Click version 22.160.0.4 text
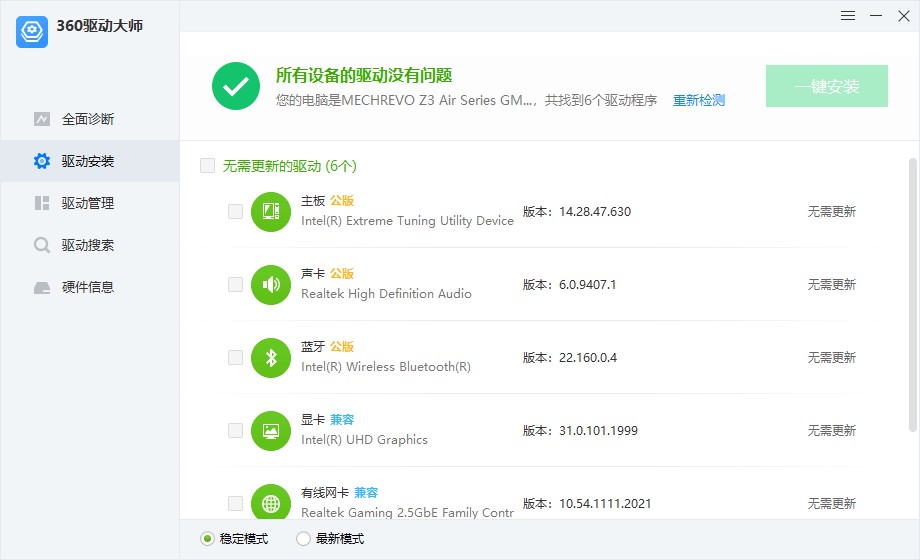The height and width of the screenshot is (560, 920). [x=588, y=357]
